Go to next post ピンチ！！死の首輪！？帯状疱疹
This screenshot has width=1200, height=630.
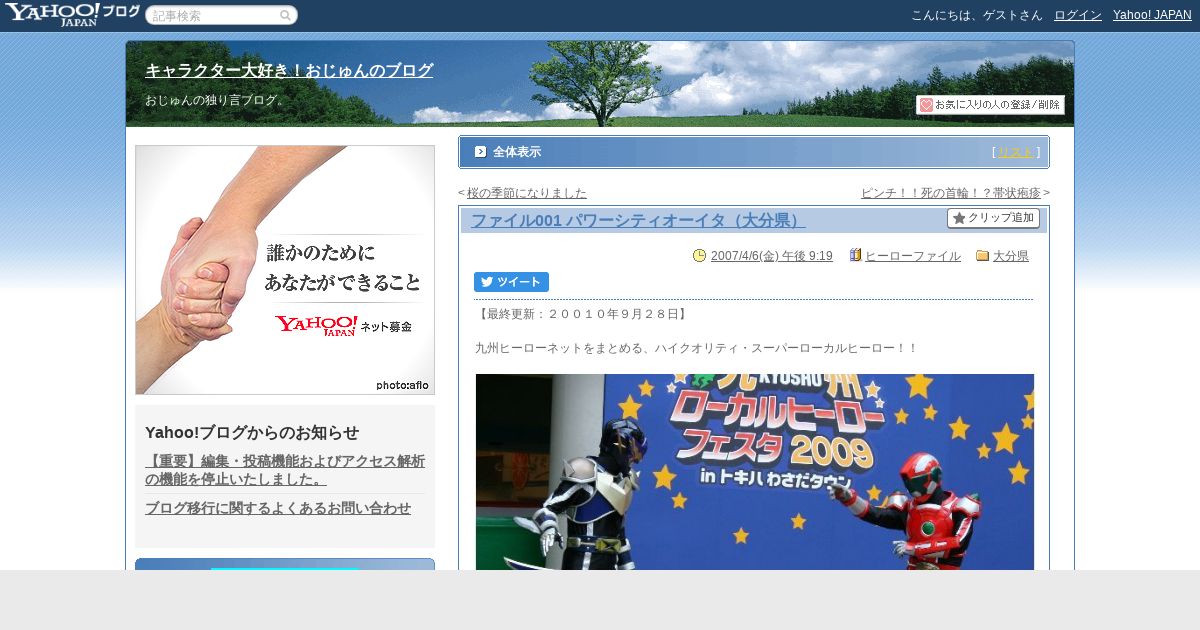(951, 193)
